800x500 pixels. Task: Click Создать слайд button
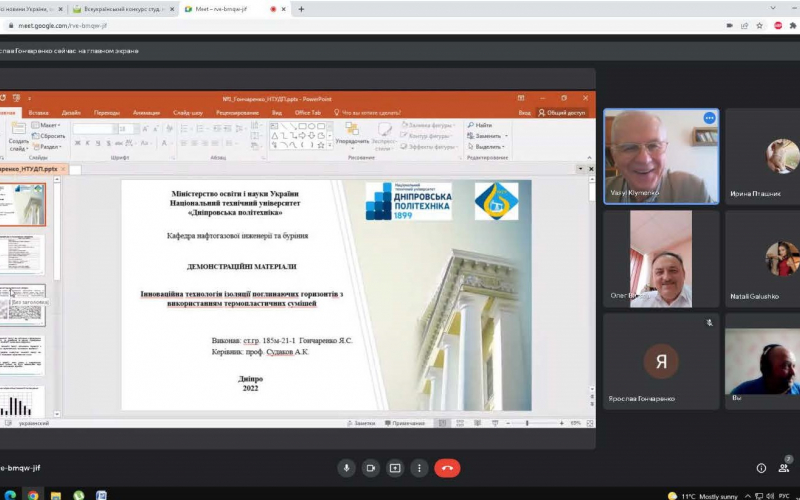pyautogui.click(x=18, y=137)
